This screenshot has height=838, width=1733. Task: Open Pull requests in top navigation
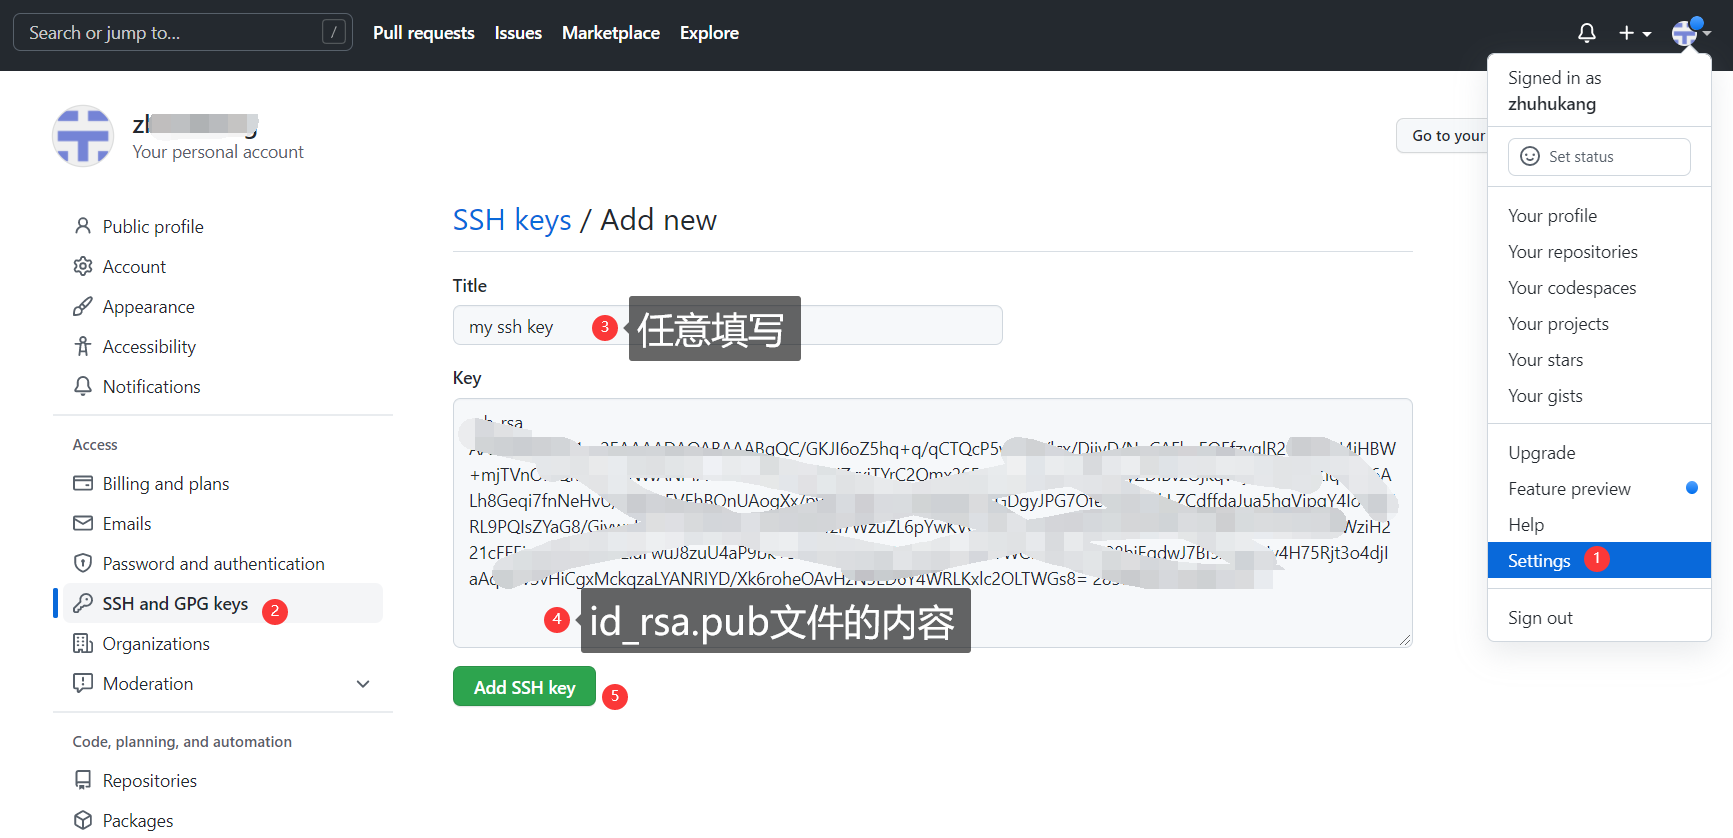(x=424, y=33)
